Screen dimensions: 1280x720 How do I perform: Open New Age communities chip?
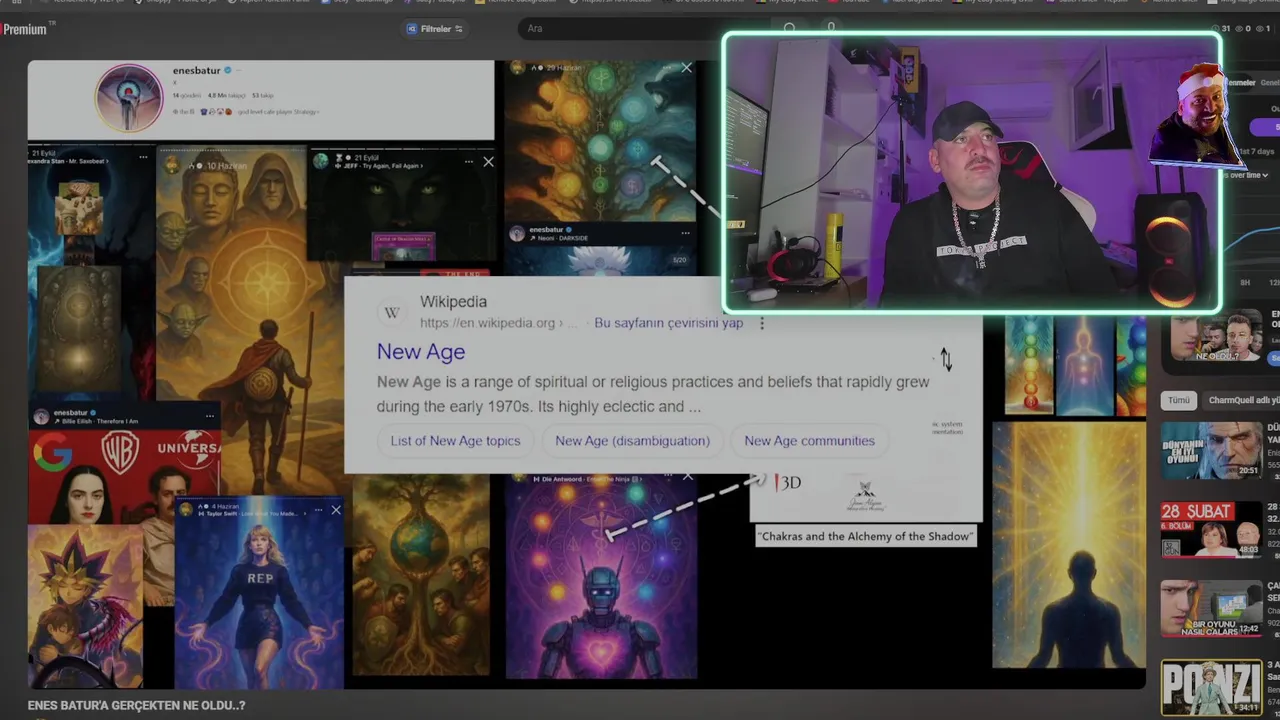point(809,440)
